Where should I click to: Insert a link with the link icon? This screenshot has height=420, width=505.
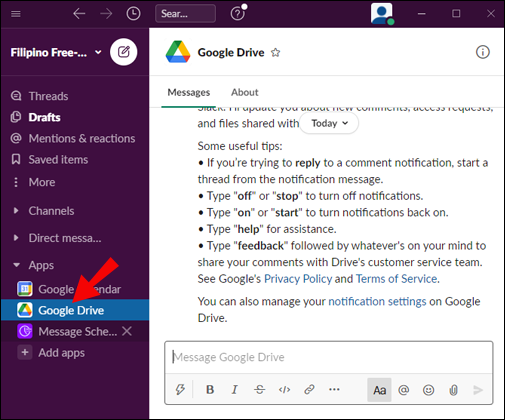pos(309,389)
